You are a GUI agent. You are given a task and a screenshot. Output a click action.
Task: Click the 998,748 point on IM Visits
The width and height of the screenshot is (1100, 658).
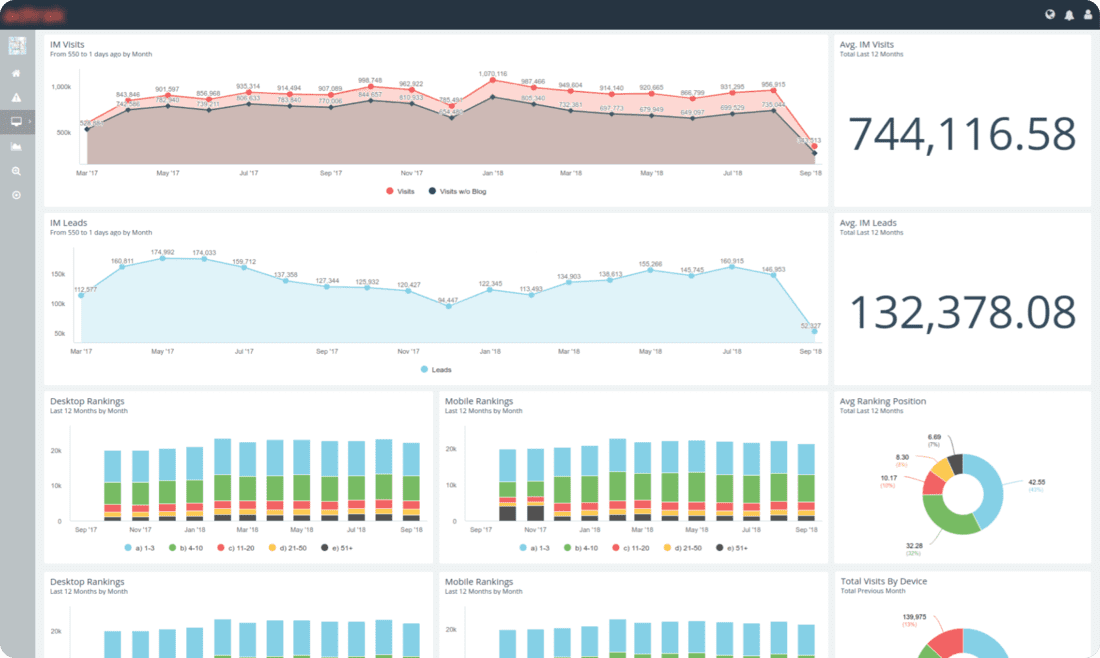point(370,88)
